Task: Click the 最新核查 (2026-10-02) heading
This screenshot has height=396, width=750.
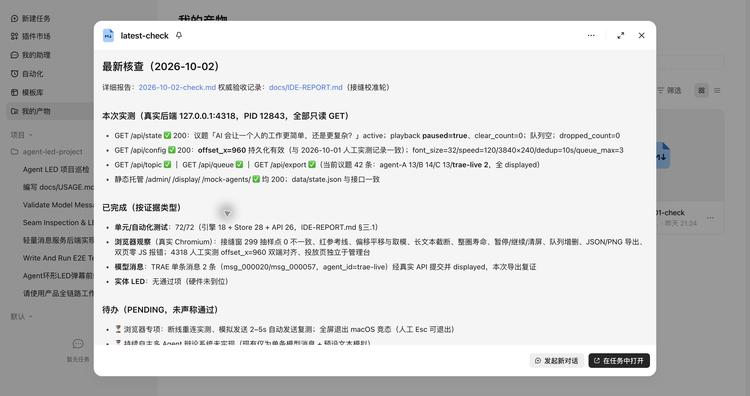Action: [161, 66]
